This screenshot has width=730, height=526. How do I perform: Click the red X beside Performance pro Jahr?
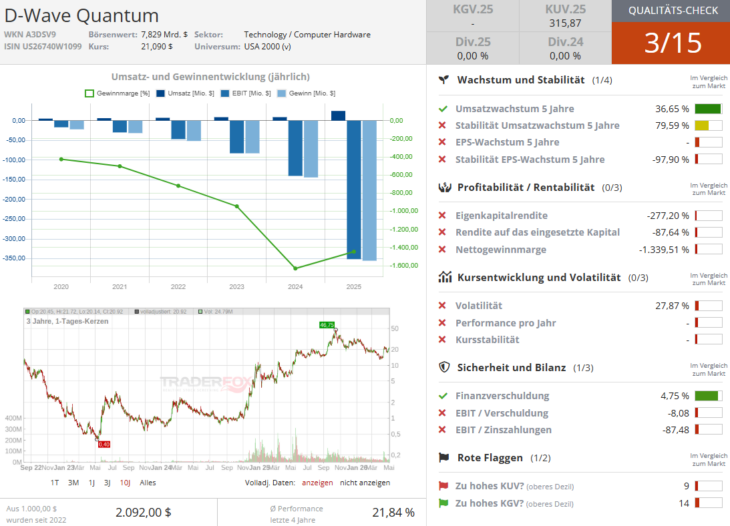(442, 323)
